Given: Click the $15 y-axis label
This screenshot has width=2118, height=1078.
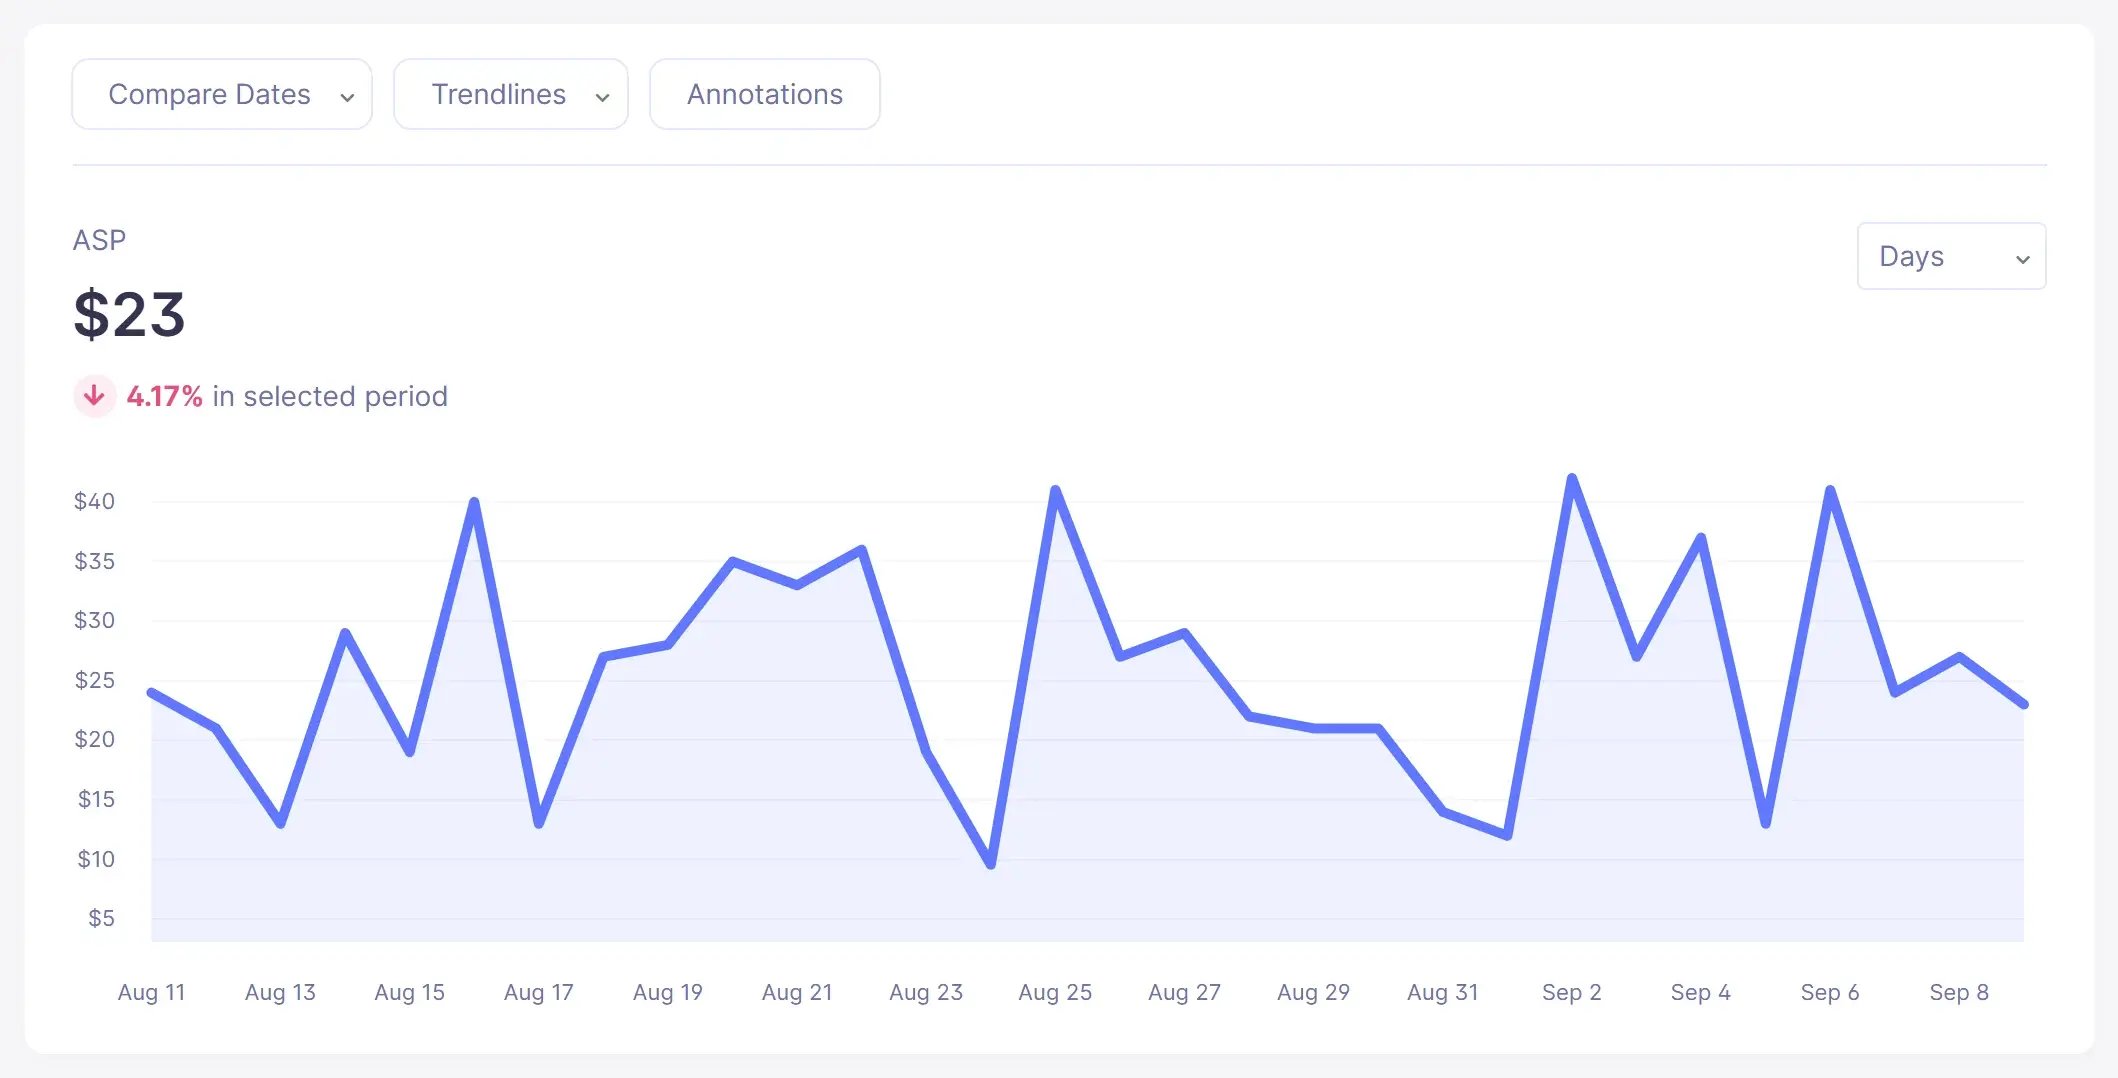Looking at the screenshot, I should tap(96, 799).
